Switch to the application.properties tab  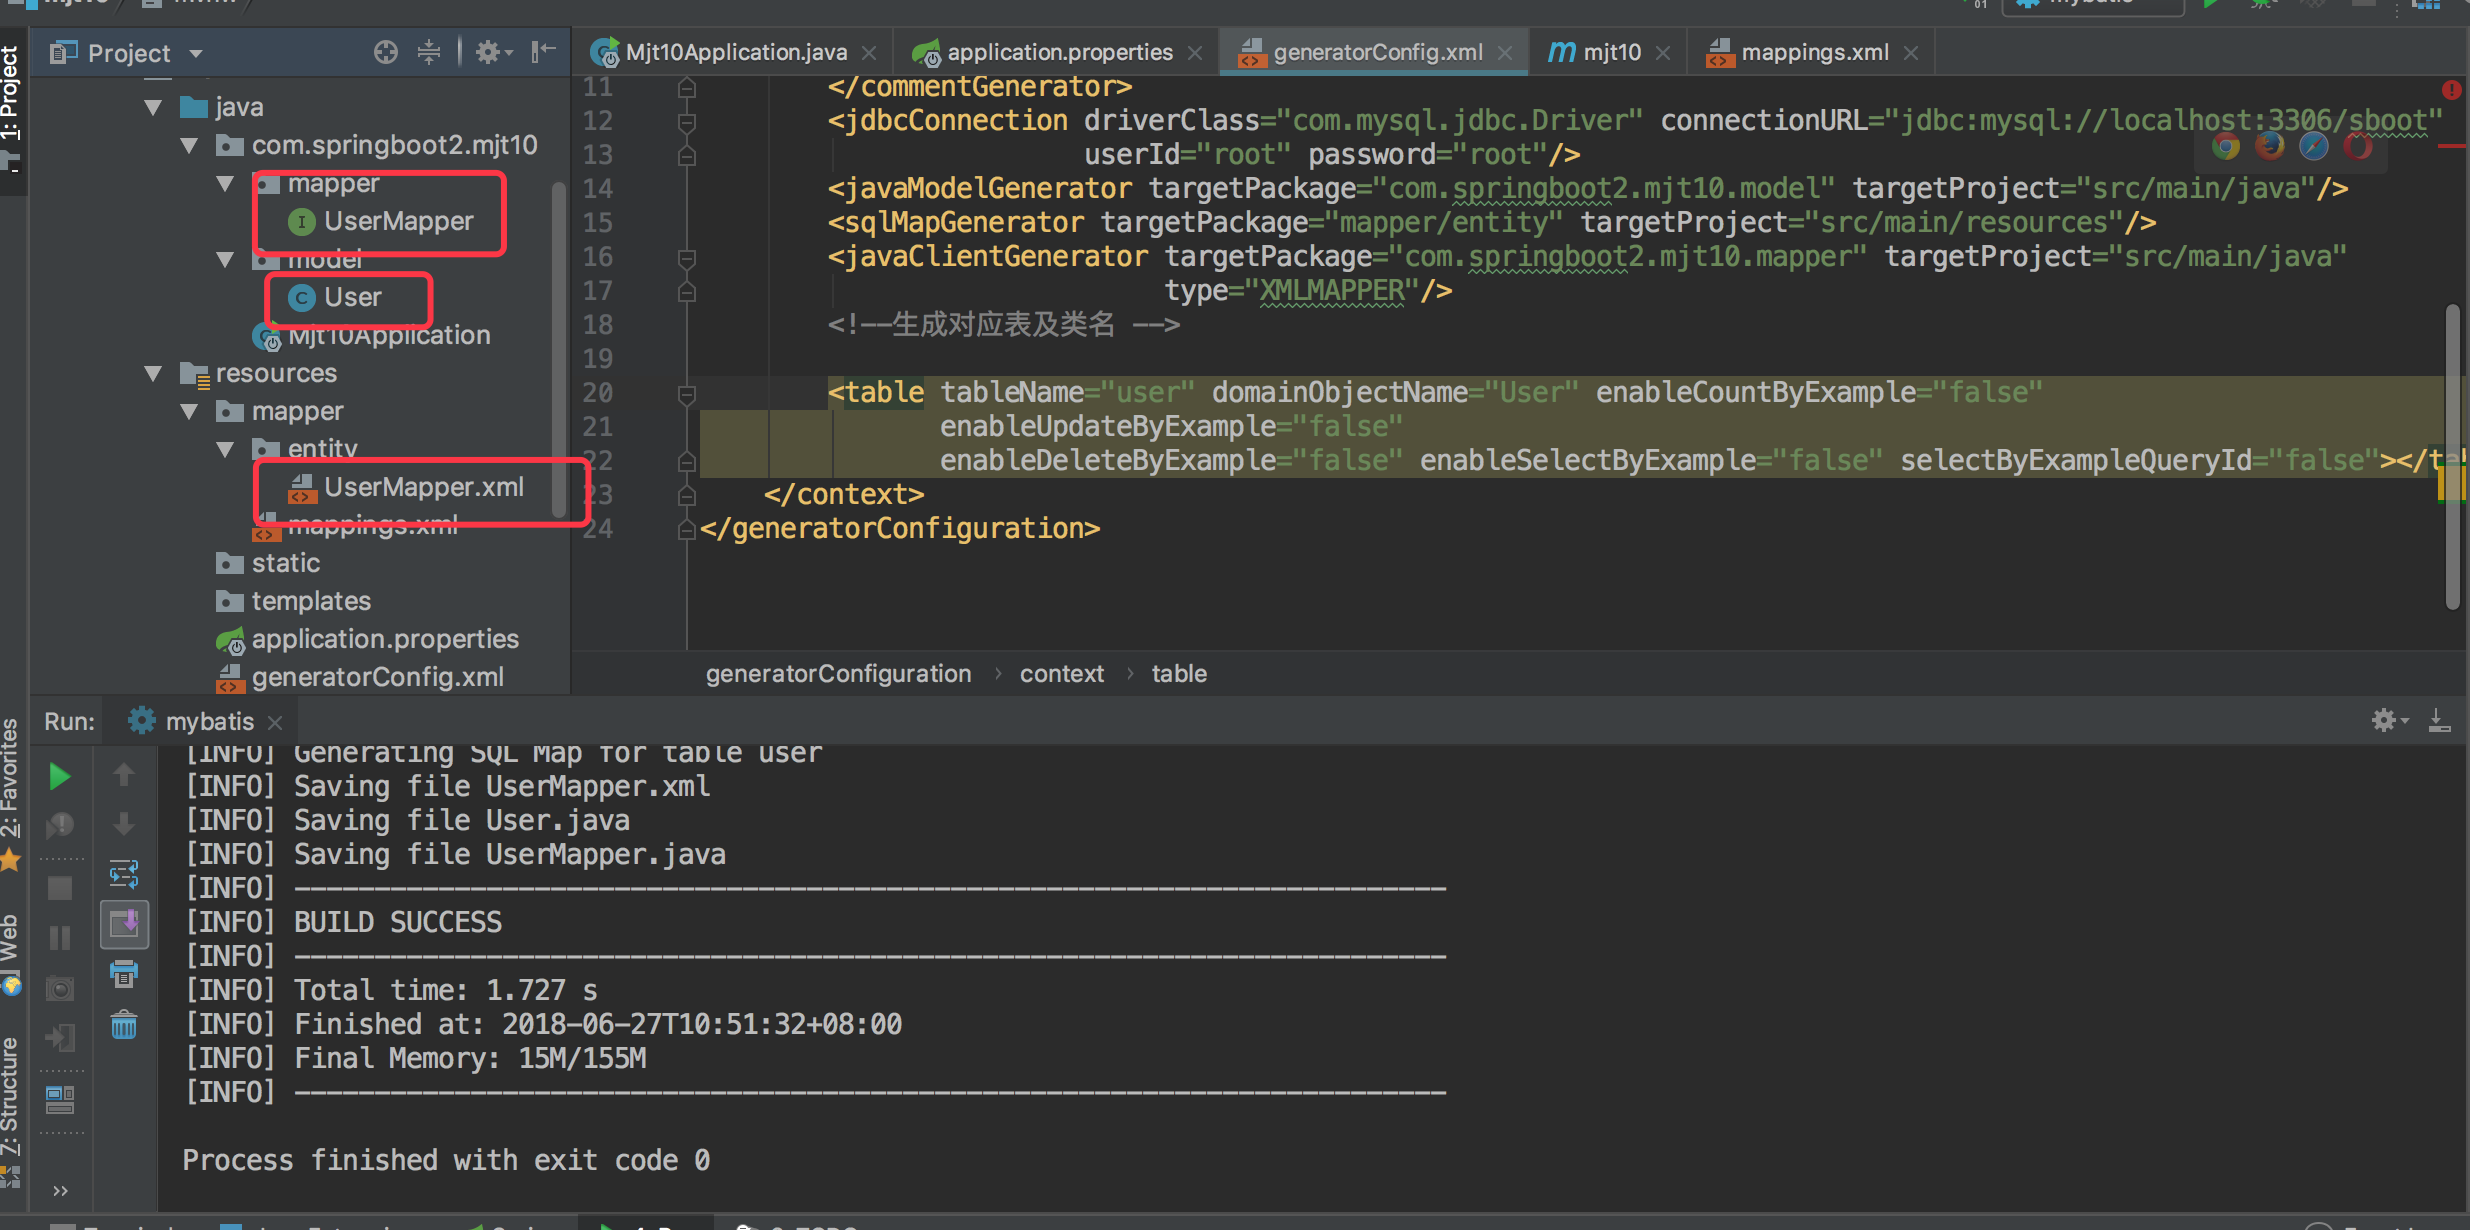1058,52
